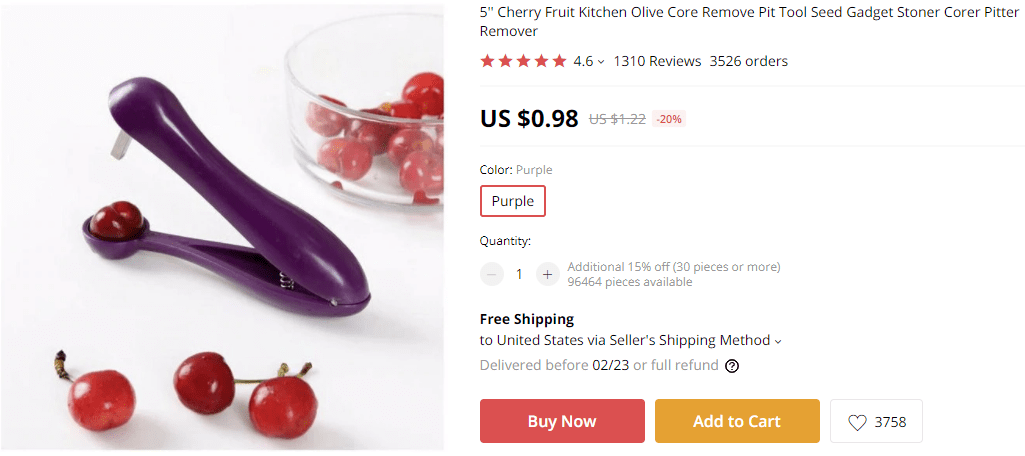
Task: Click the US $0.98 current price
Action: 529,118
